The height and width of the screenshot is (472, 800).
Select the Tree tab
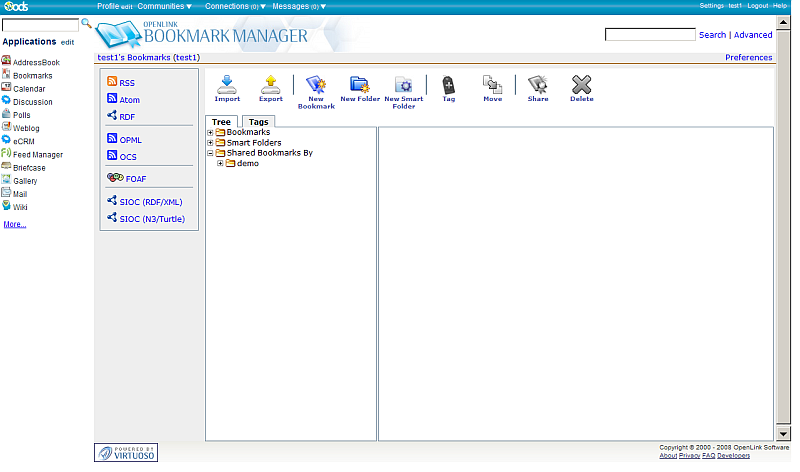[221, 122]
